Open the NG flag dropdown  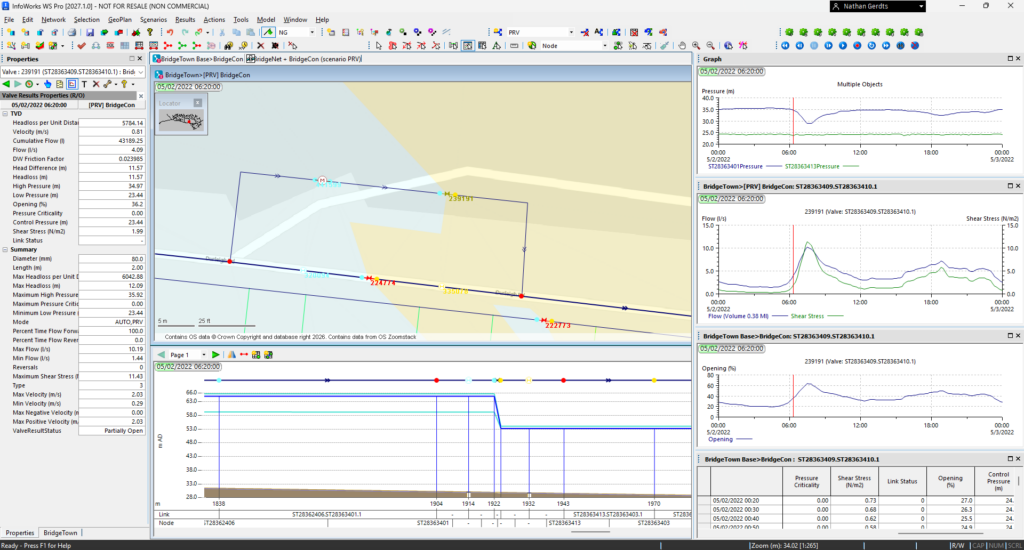pos(312,32)
